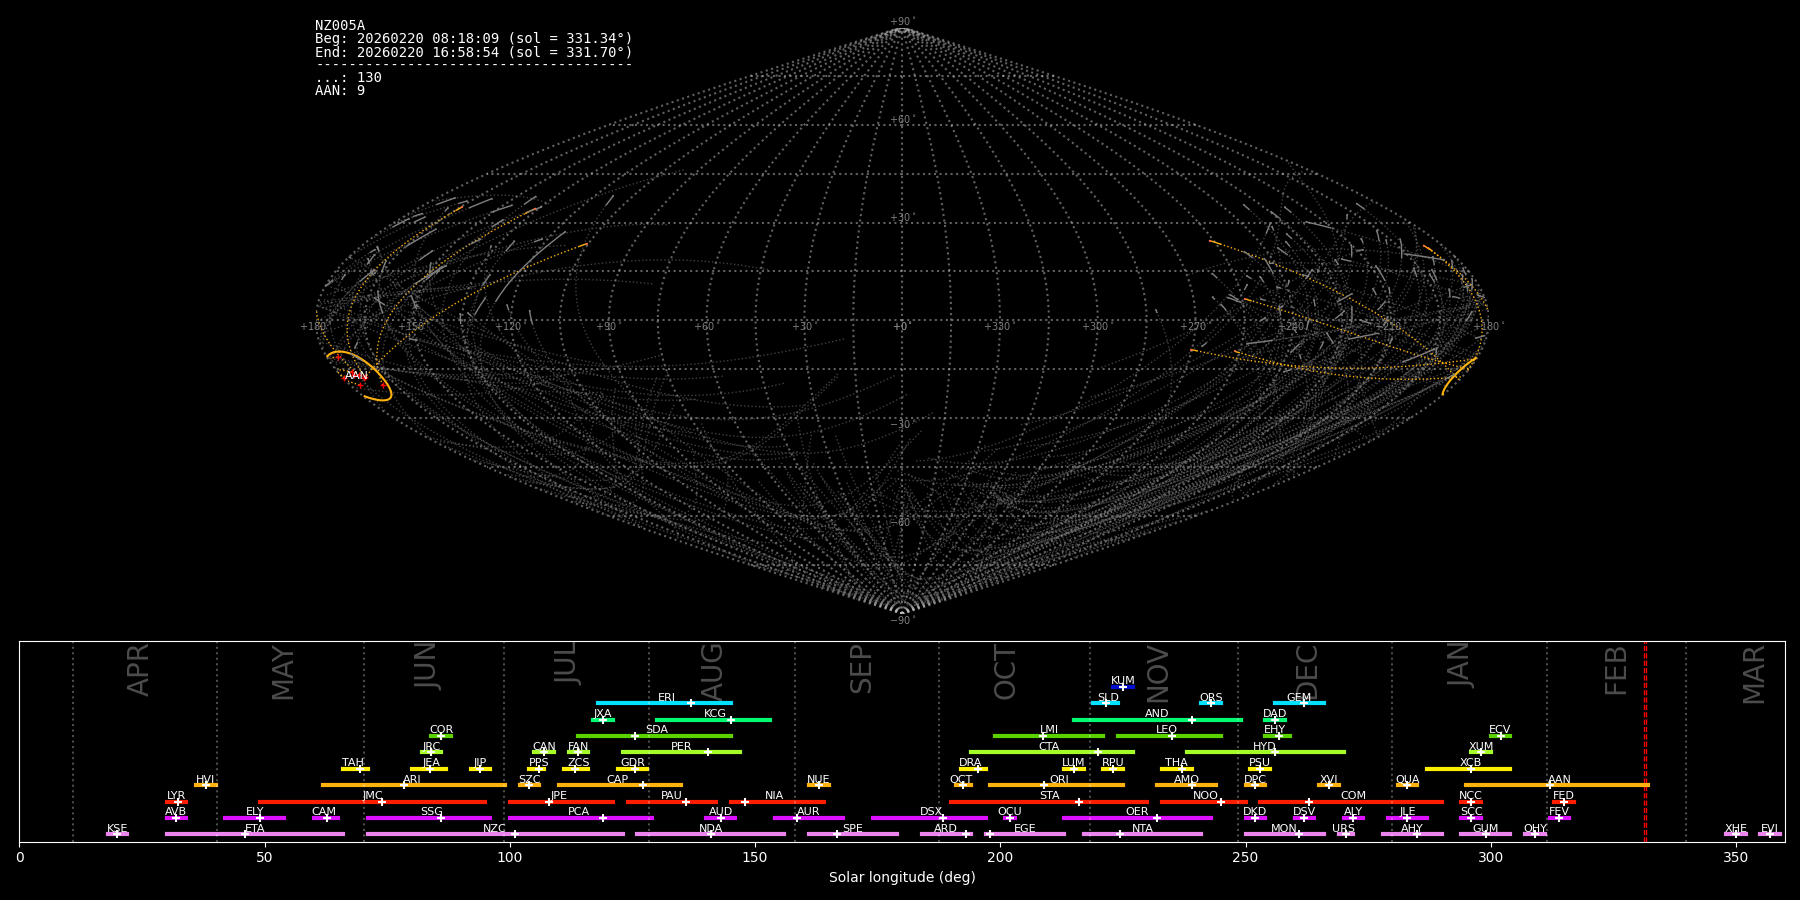Click the ORI shower label

tap(1059, 780)
